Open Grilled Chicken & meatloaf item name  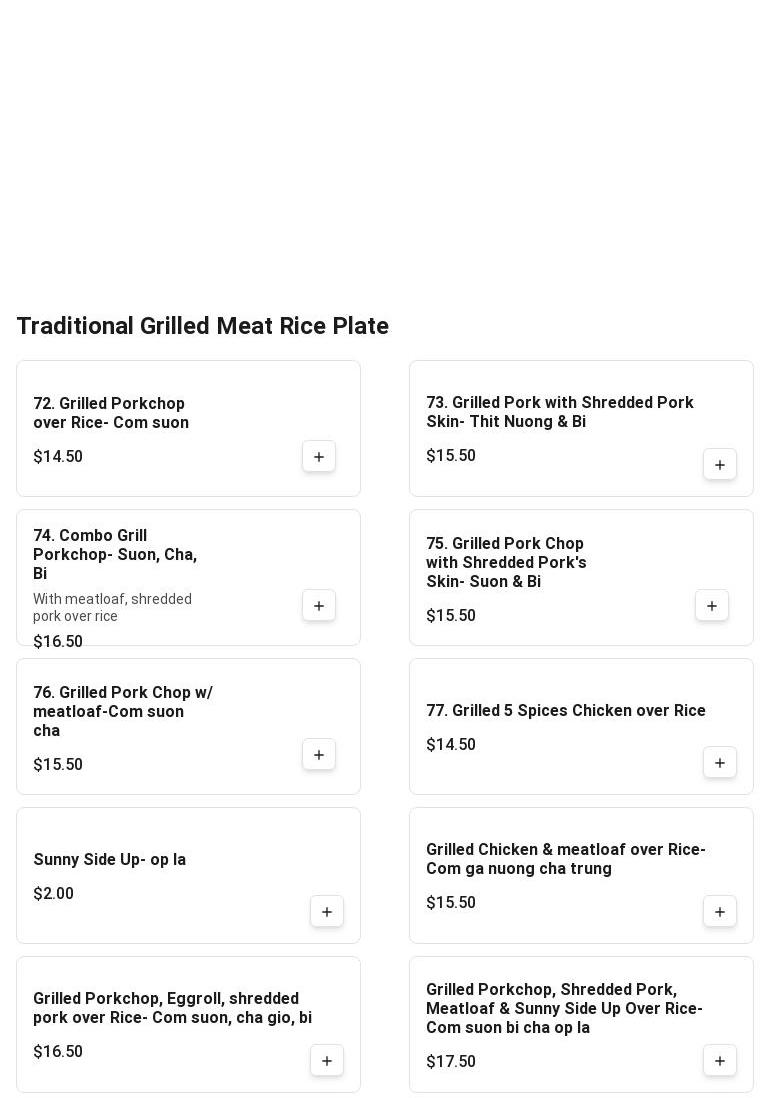point(565,859)
